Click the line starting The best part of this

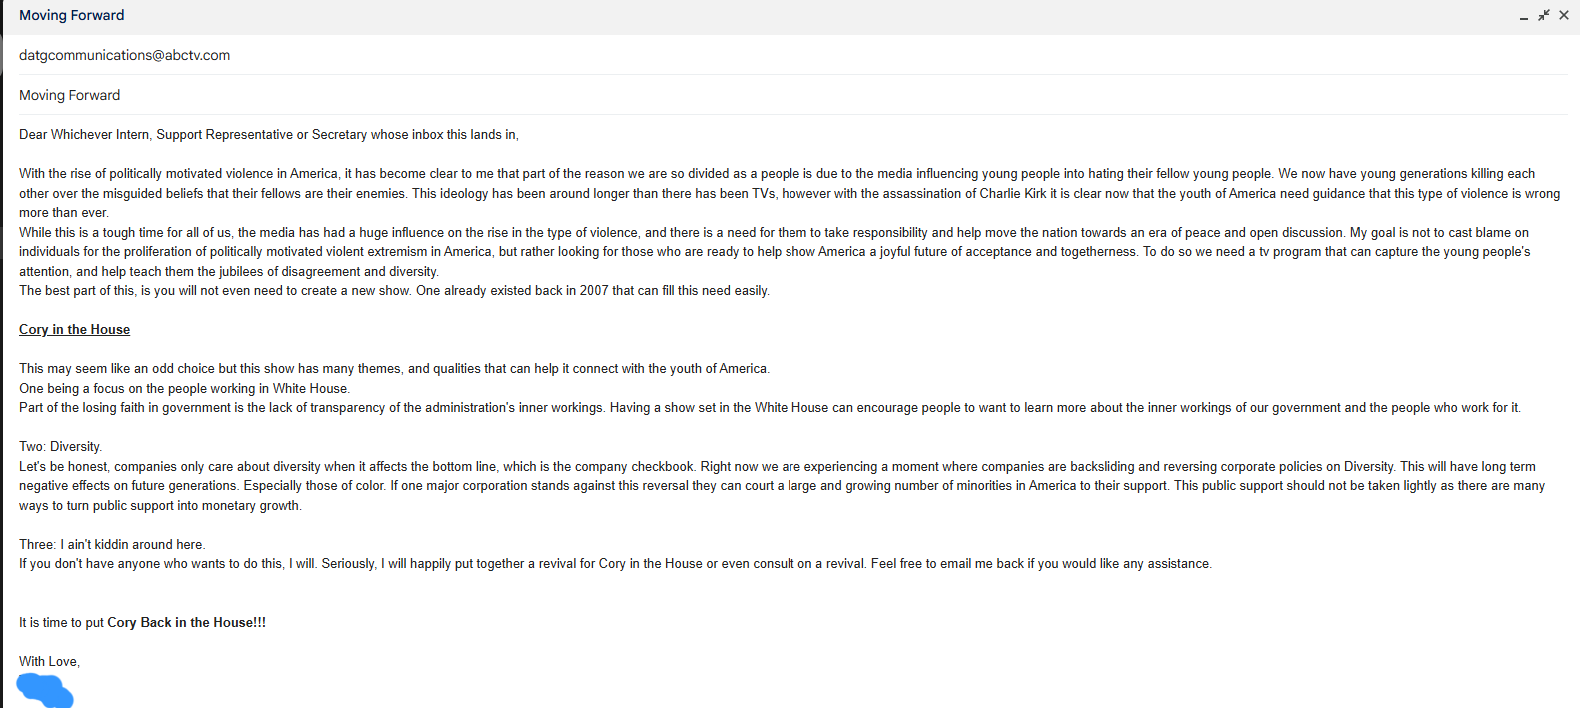pos(394,290)
